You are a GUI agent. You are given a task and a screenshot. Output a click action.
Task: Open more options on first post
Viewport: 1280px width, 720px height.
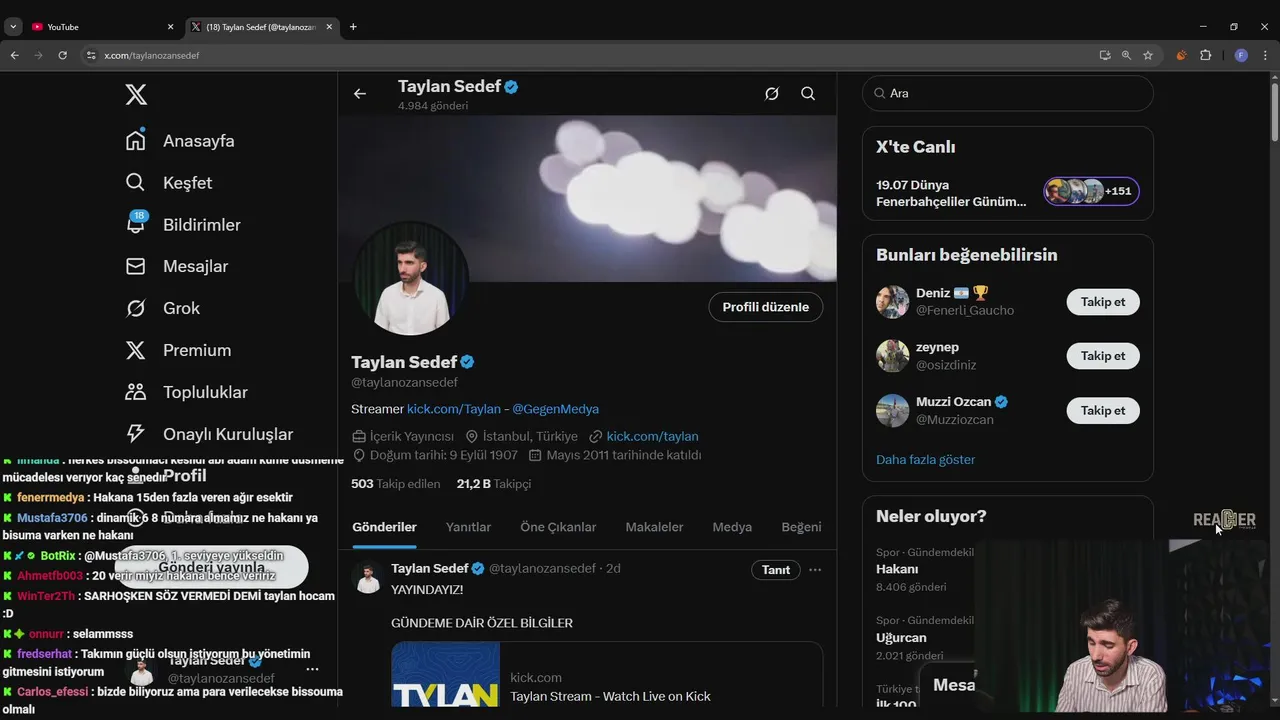click(815, 570)
